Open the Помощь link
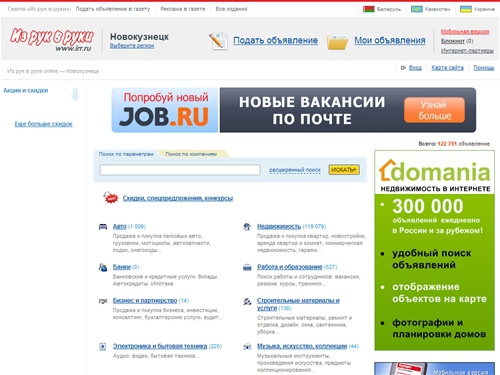 (x=484, y=68)
